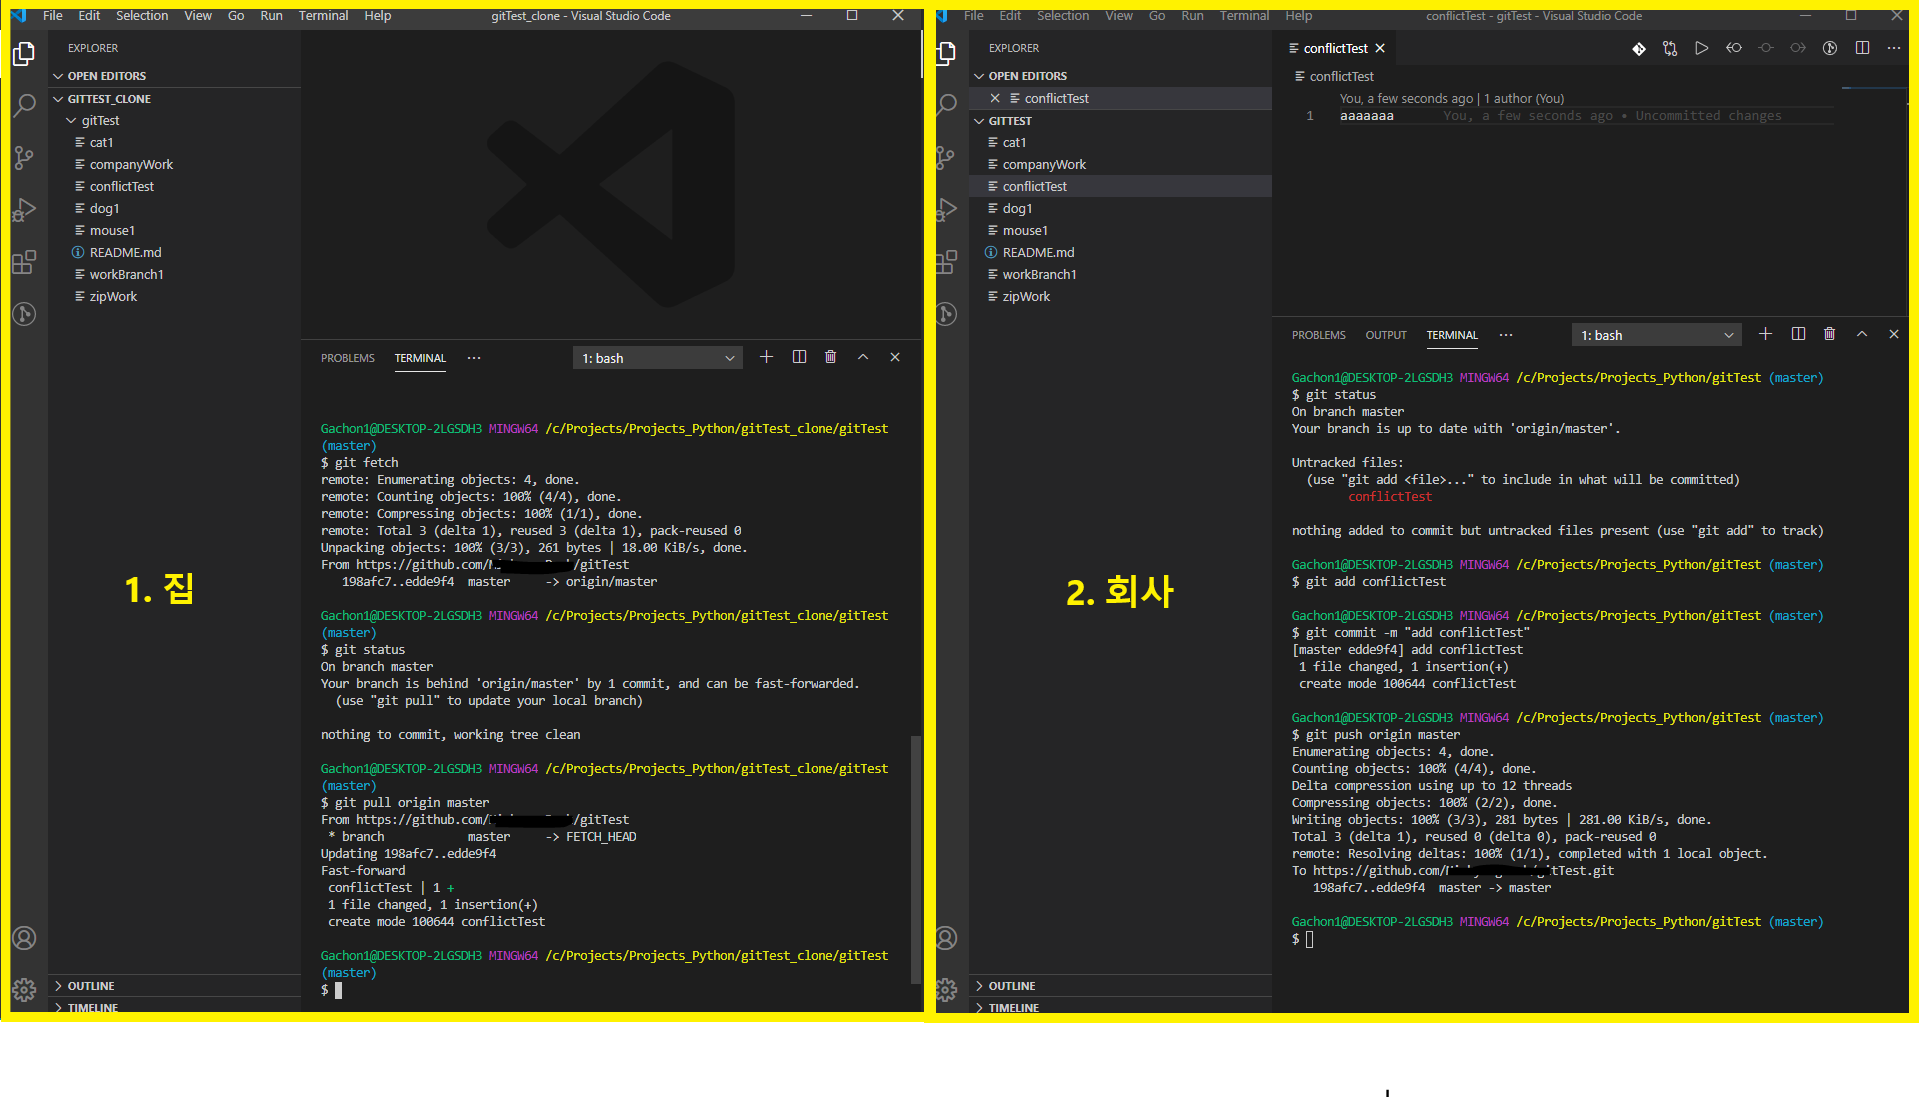This screenshot has width=1919, height=1097.
Task: Click right terminal command prompt input
Action: click(x=1309, y=939)
